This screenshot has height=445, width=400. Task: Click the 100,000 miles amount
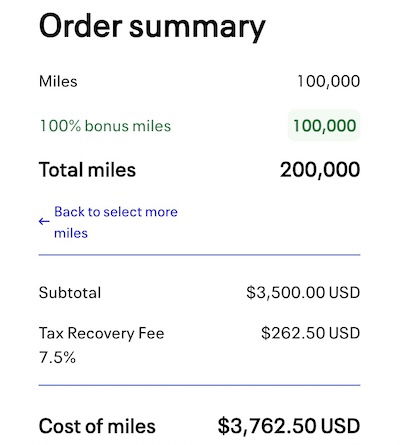(328, 81)
